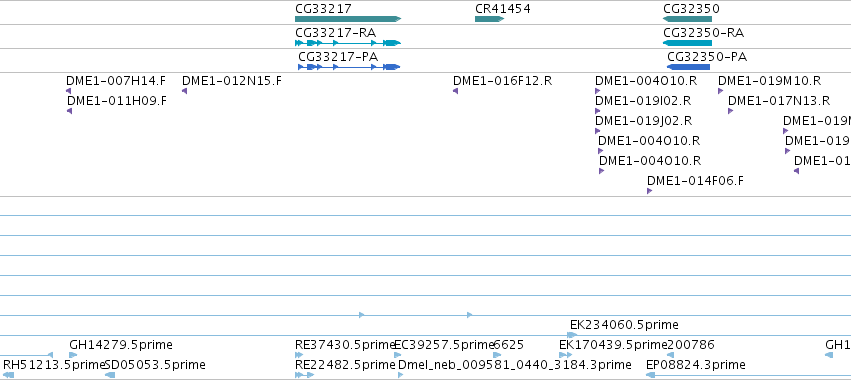Click the EK170439.5prime EST arrow glyph
Screen dimensions: 851x380
(x=566, y=355)
